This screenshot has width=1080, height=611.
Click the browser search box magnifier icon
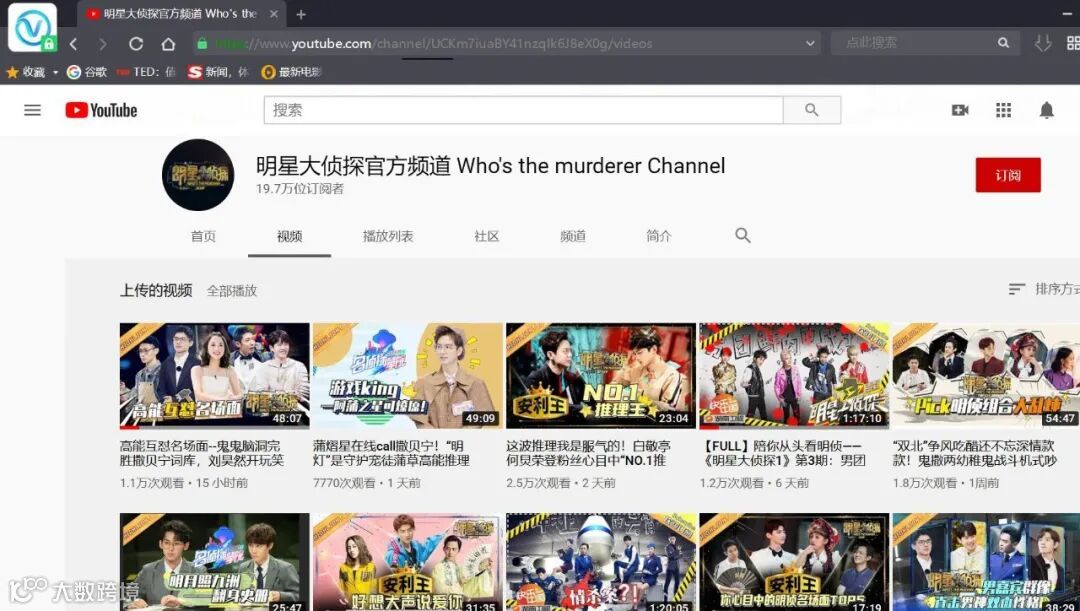click(x=1004, y=43)
